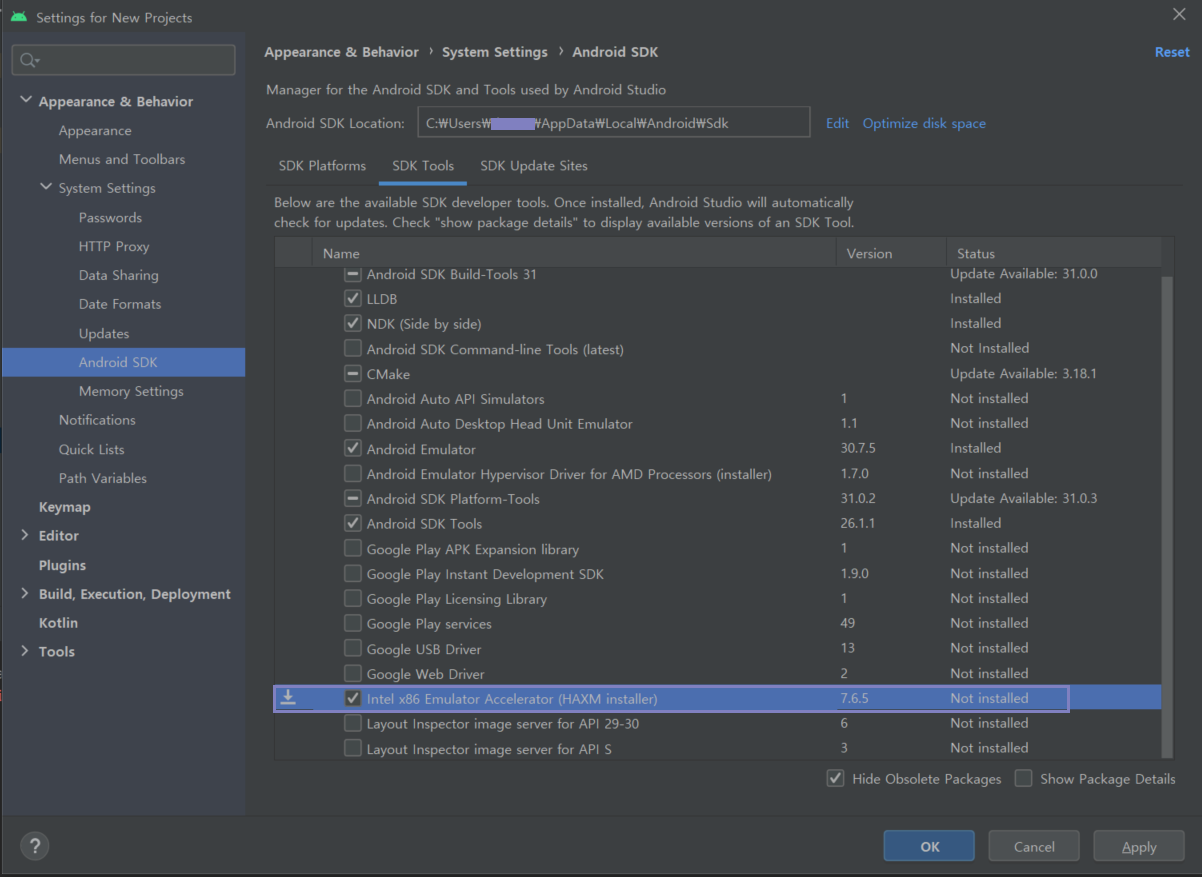Check Google Play services checkbox

point(352,623)
